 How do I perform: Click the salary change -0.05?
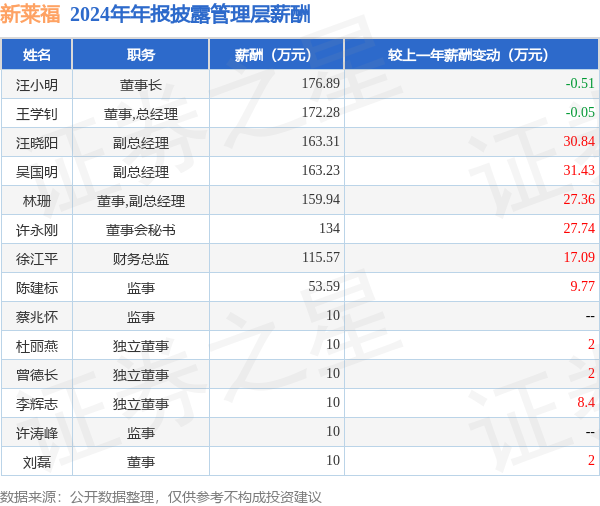pos(580,112)
